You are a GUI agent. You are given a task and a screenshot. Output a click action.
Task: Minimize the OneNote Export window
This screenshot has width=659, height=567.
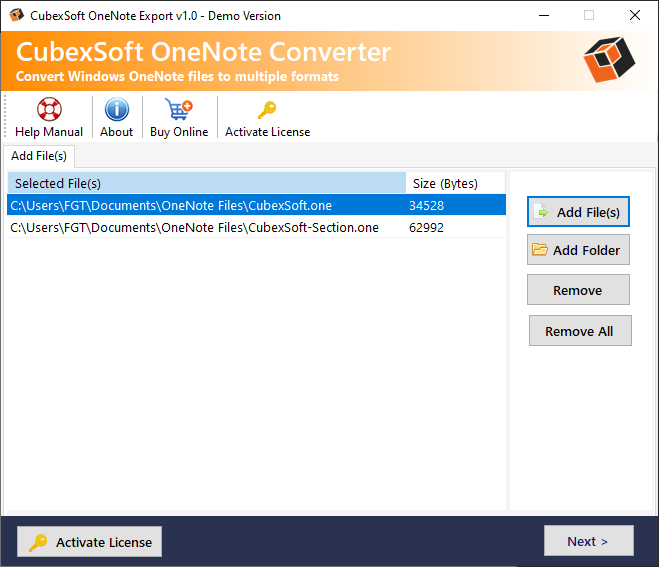click(x=544, y=16)
